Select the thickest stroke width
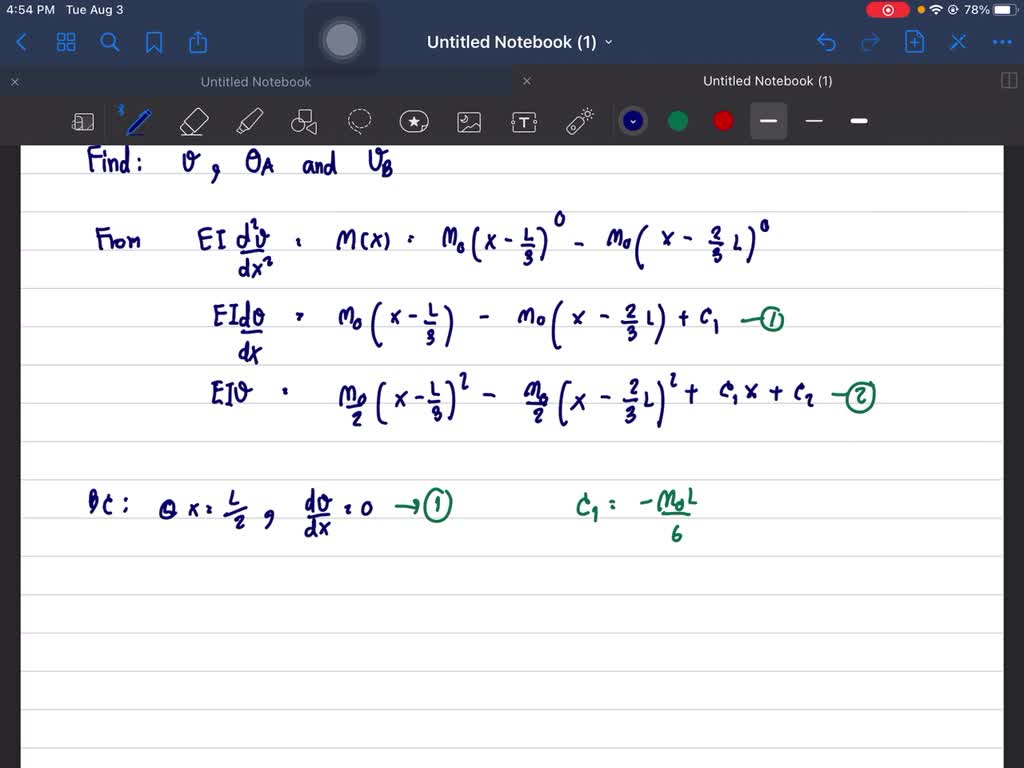Image resolution: width=1024 pixels, height=768 pixels. (858, 121)
